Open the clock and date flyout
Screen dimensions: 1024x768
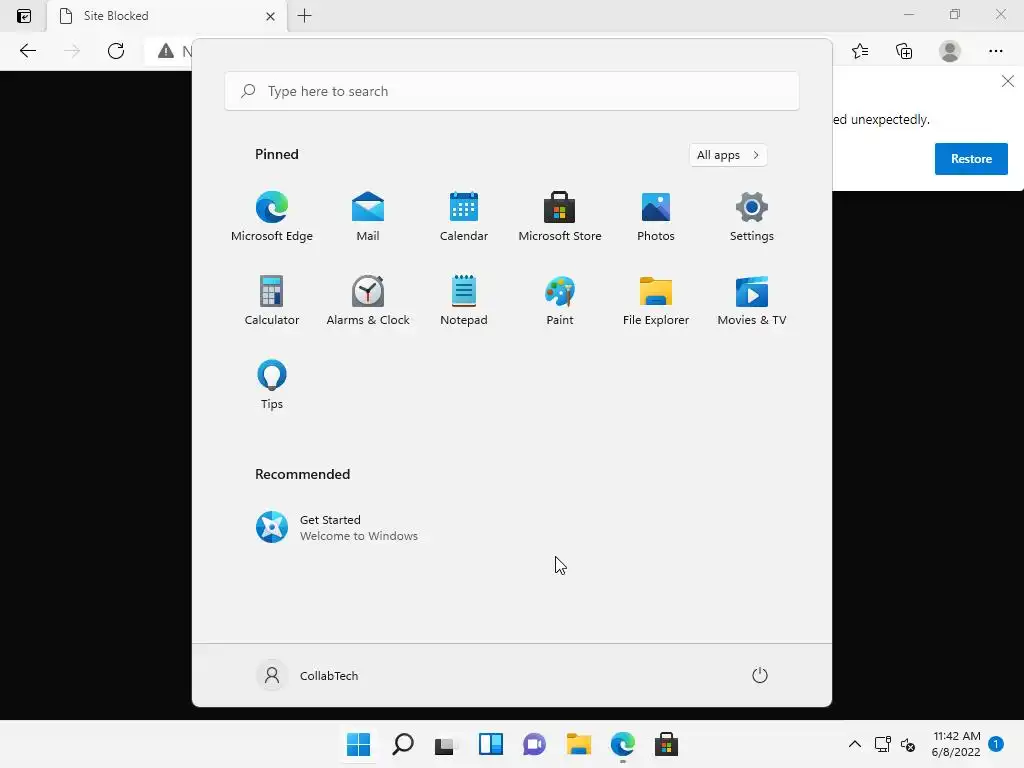956,744
